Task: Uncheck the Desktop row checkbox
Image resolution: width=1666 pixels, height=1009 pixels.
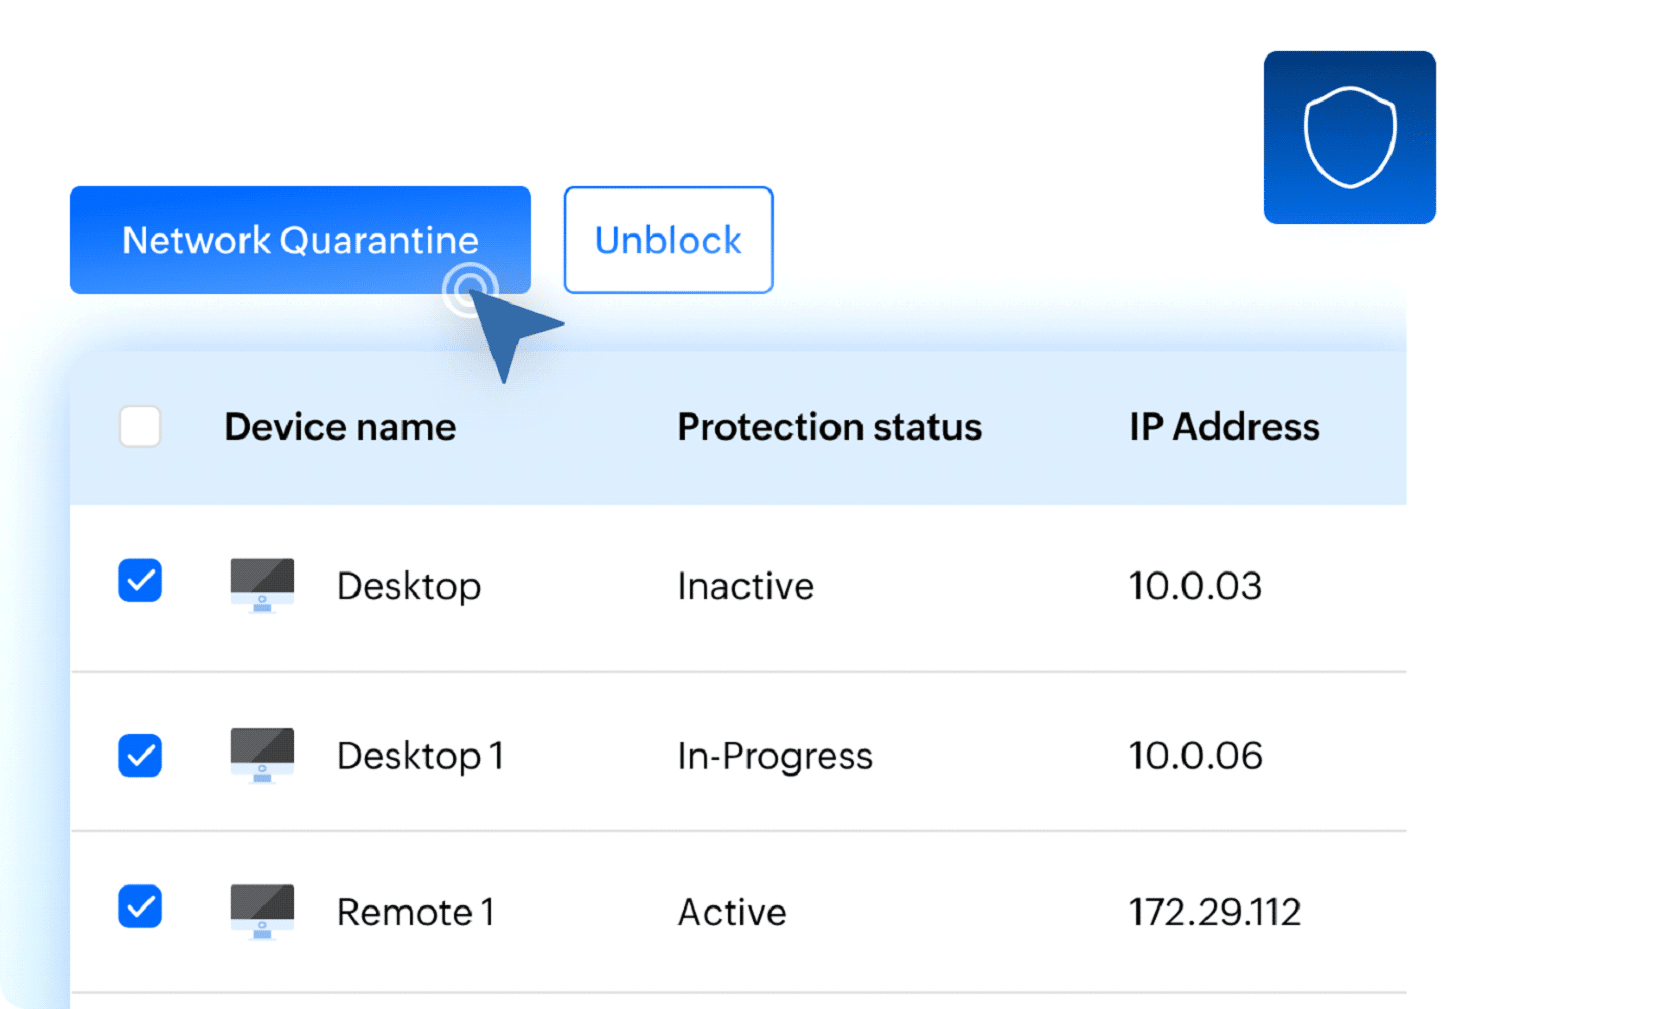Action: point(140,581)
